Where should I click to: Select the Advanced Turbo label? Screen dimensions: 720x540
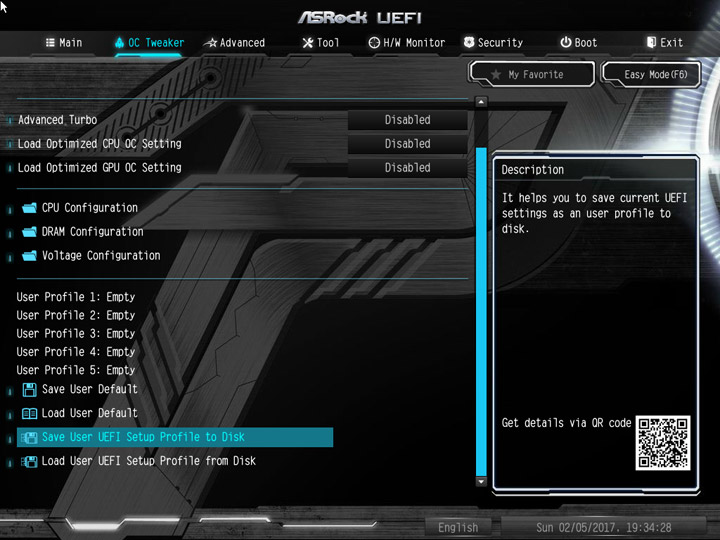(x=57, y=120)
